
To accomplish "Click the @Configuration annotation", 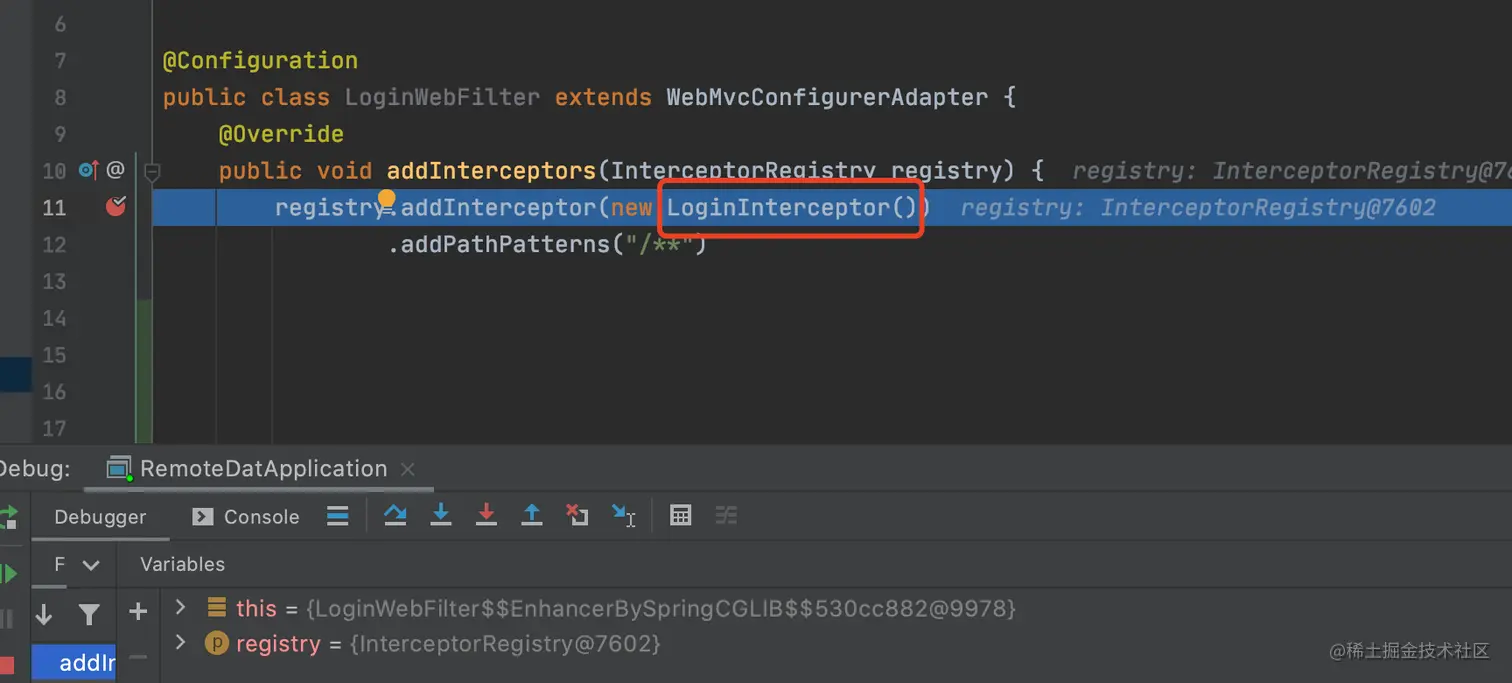I will point(260,60).
